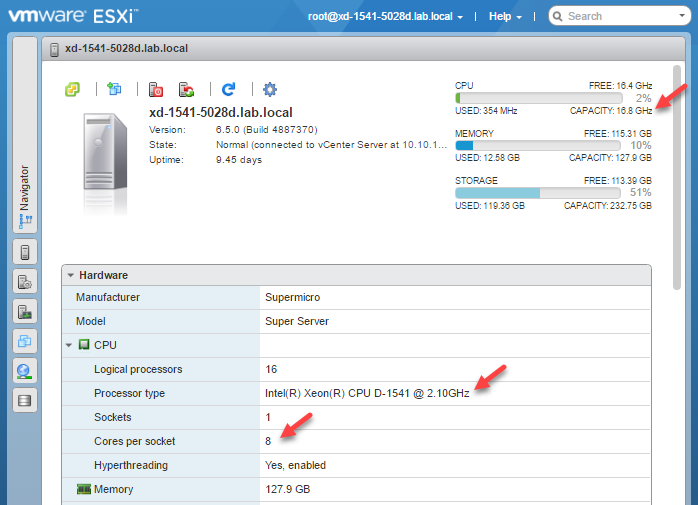Click the vertical scrollbar thumb
698x505 pixels.
click(677, 177)
